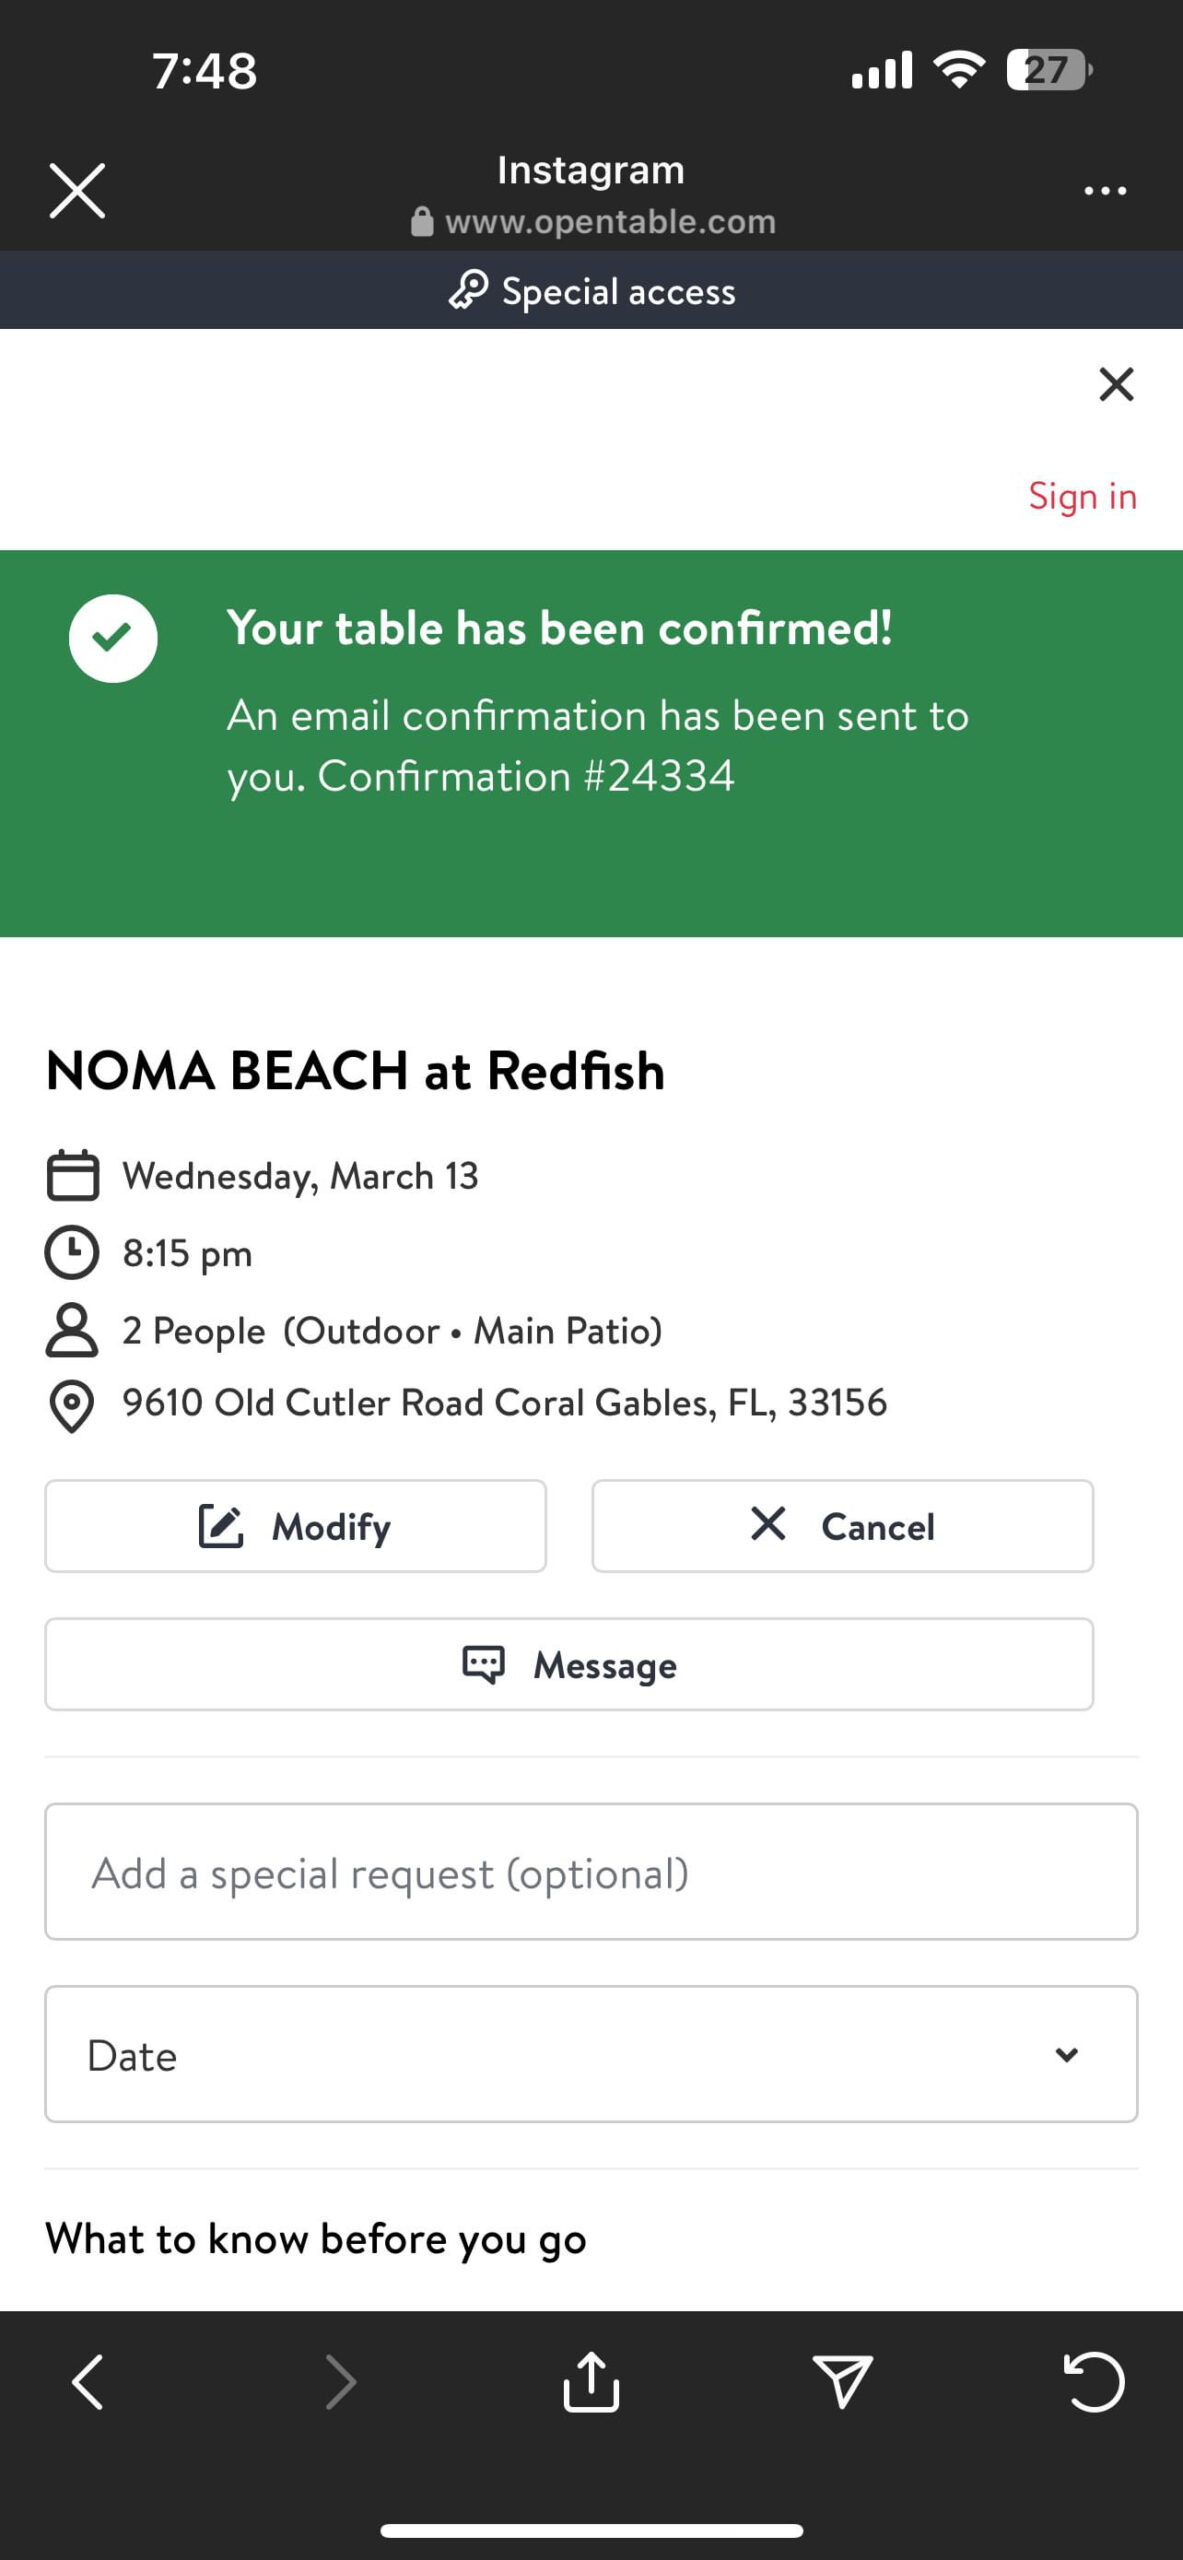
Task: Tap the Date dropdown chevron arrow
Action: [x=1066, y=2054]
